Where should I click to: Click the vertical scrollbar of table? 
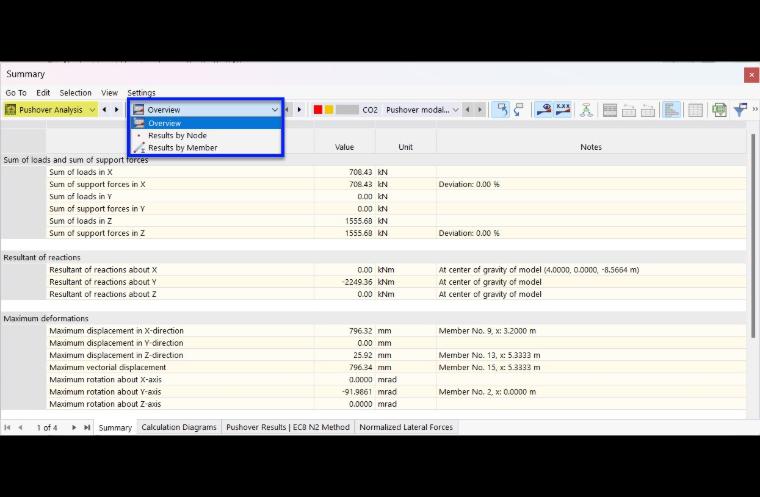(753, 235)
